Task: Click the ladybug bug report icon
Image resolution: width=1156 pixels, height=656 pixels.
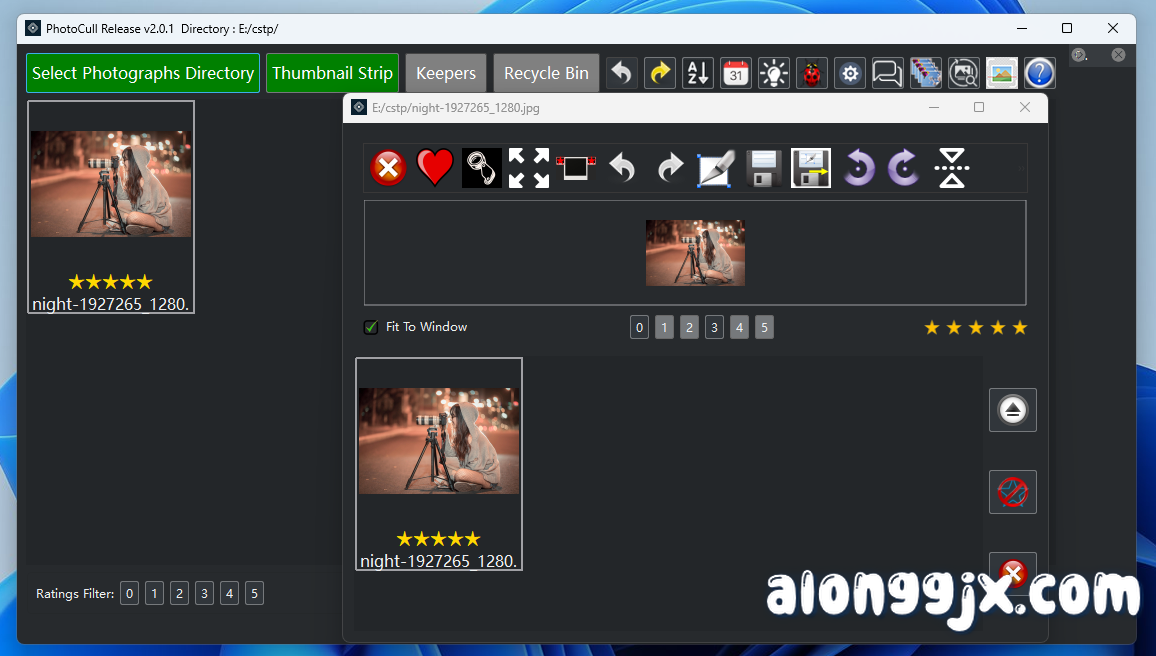Action: coord(811,73)
